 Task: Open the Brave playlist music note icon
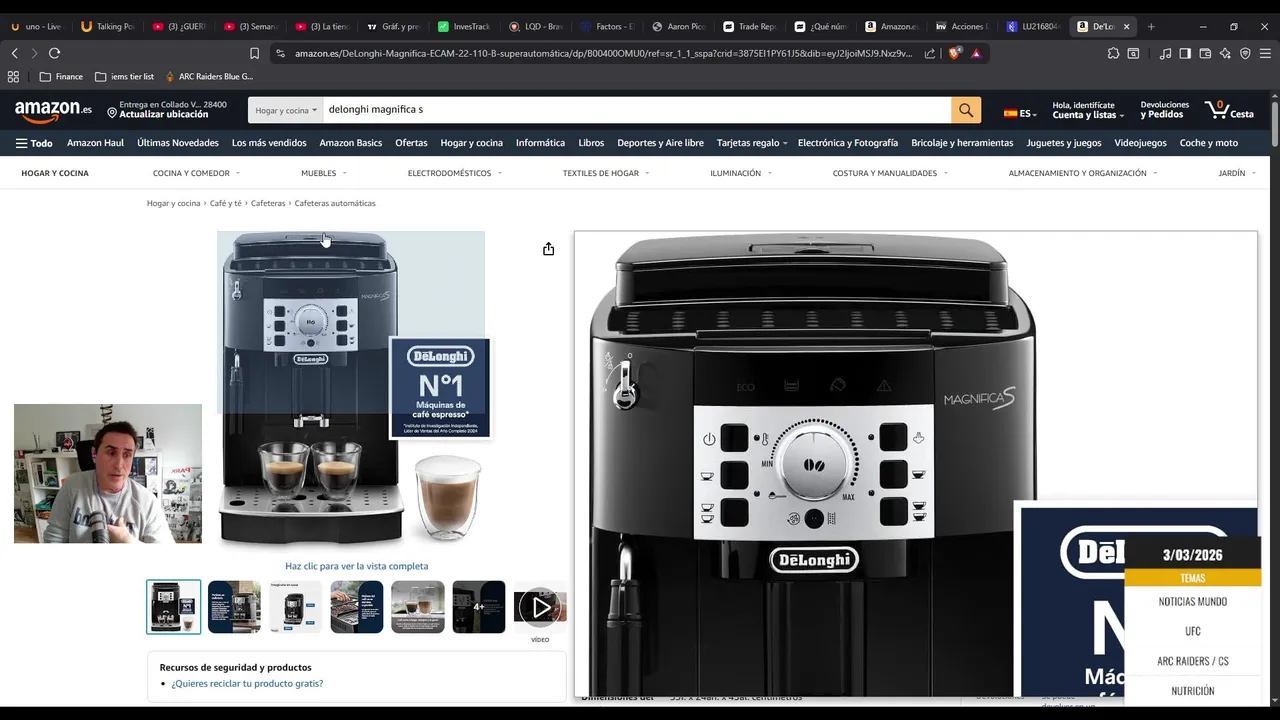(x=1165, y=53)
